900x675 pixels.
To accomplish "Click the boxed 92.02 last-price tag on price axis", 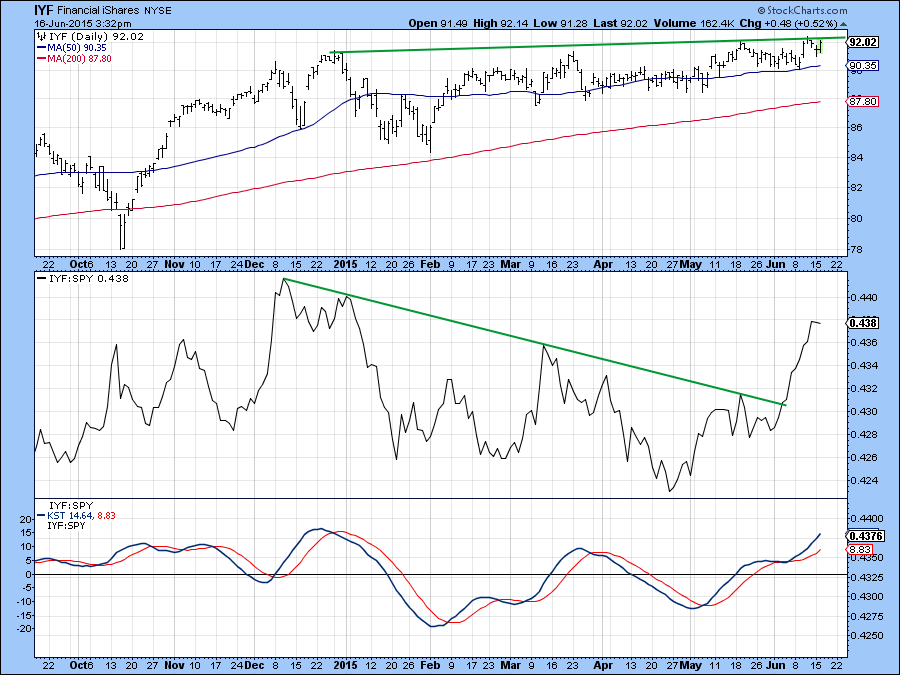I will tap(863, 42).
